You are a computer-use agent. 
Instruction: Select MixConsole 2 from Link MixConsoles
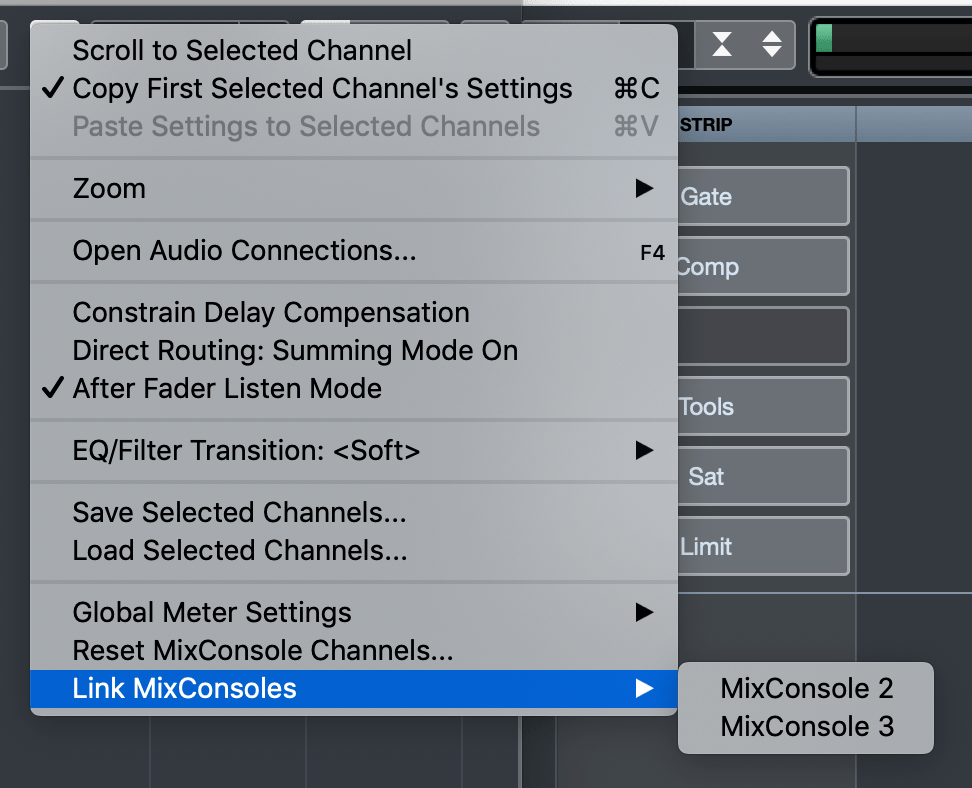pos(806,688)
